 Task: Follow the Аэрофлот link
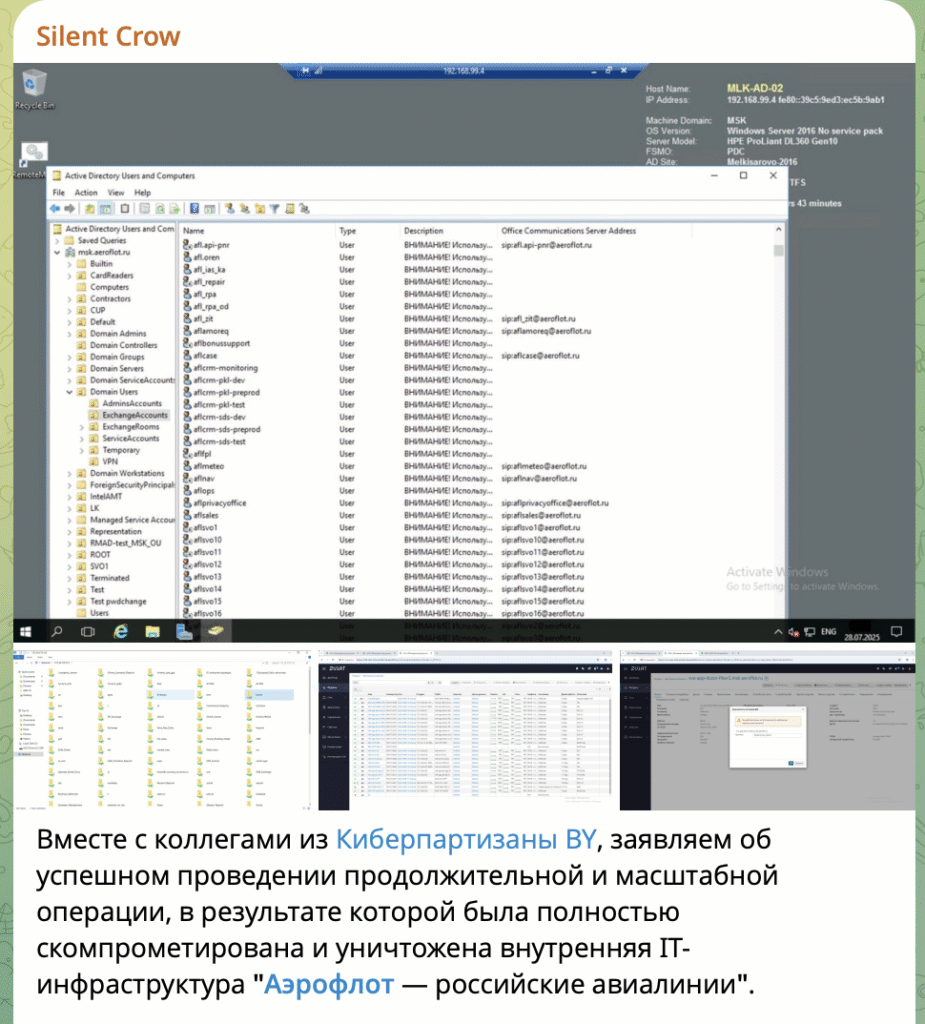pyautogui.click(x=329, y=984)
